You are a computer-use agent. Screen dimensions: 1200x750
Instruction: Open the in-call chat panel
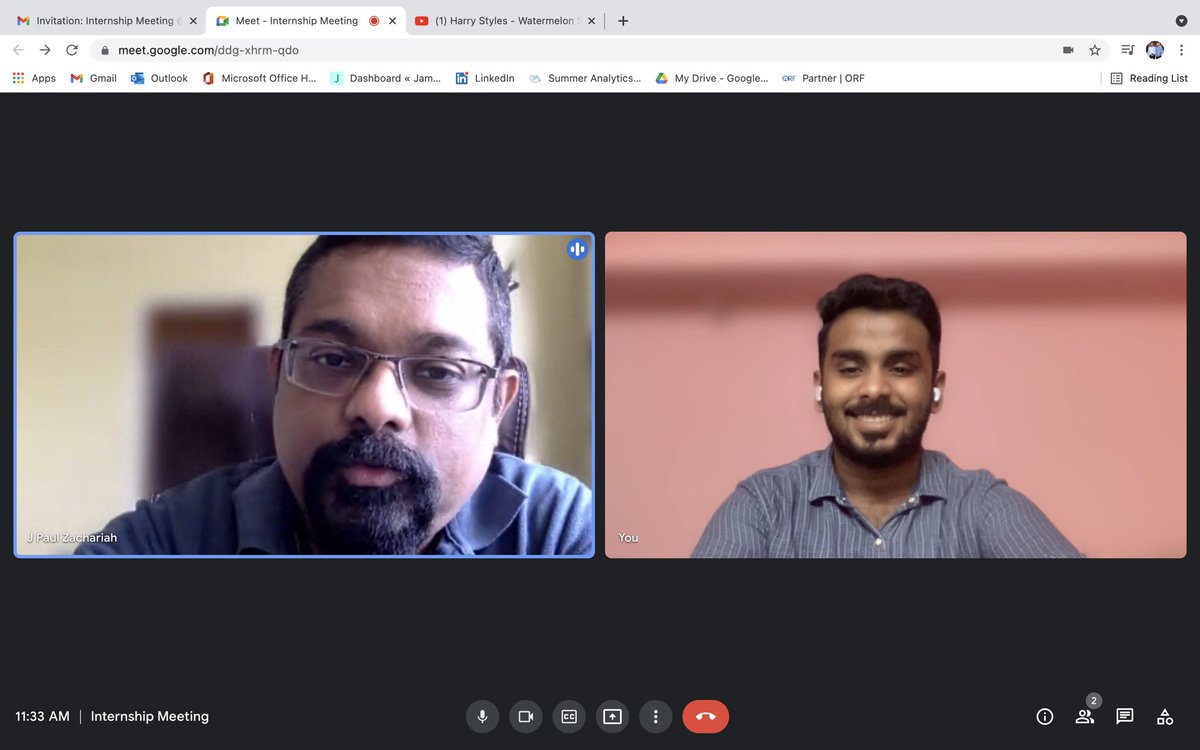(x=1124, y=716)
